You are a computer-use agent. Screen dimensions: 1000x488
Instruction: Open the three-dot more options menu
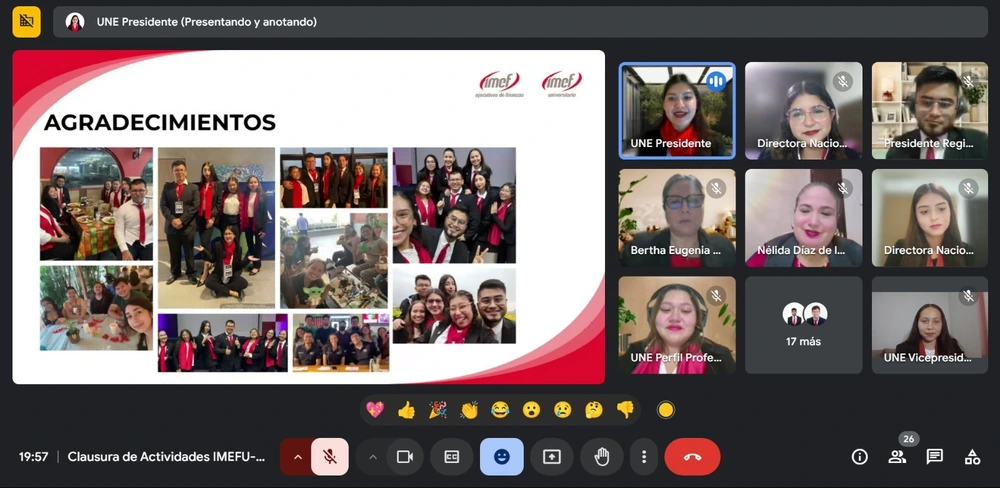pos(643,457)
